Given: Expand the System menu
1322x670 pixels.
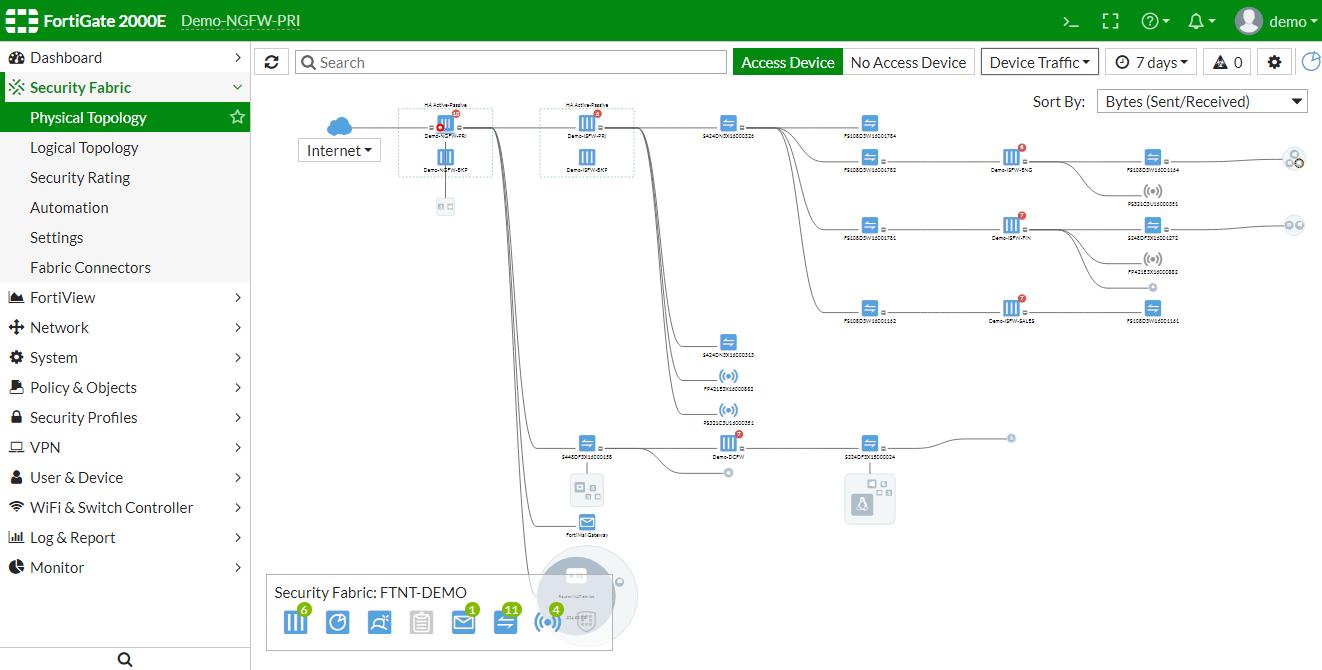Looking at the screenshot, I should coord(125,357).
